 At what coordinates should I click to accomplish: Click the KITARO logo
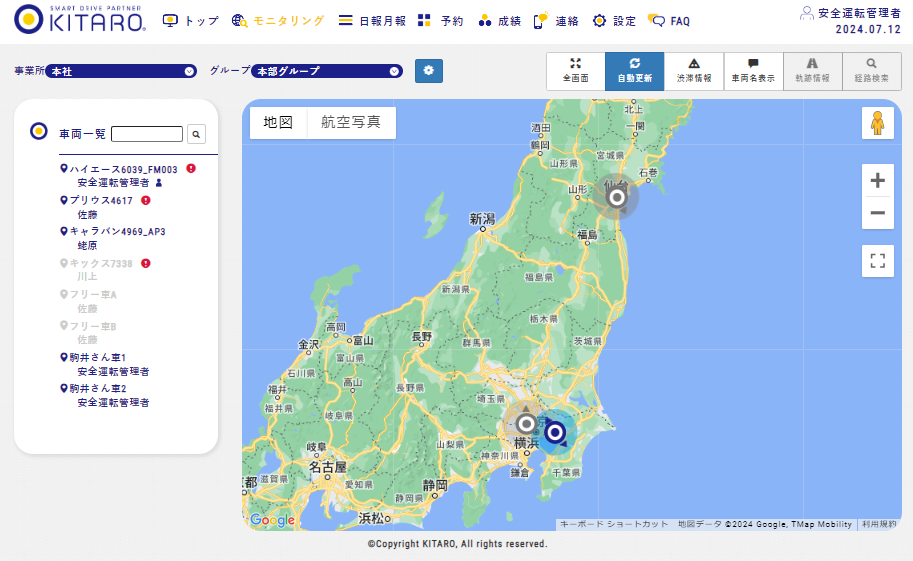click(x=80, y=19)
